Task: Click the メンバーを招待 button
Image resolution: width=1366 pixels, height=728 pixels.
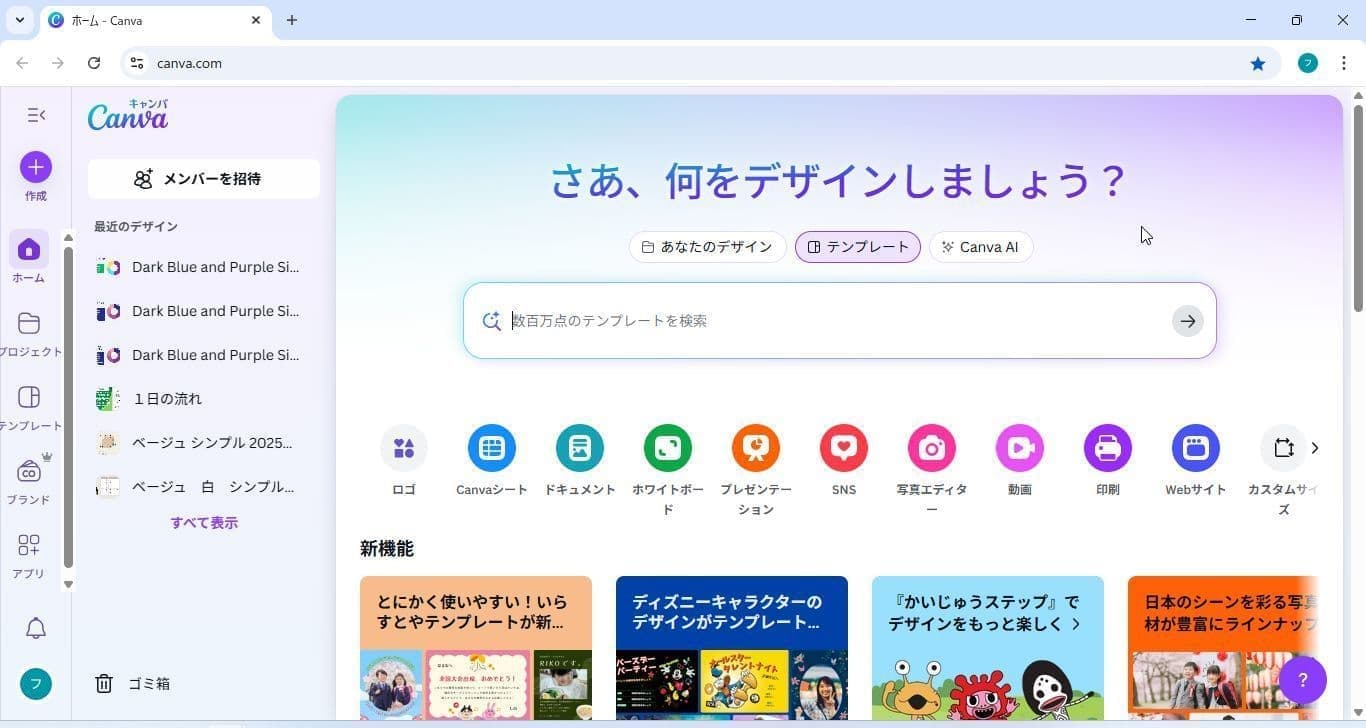Action: pos(203,178)
